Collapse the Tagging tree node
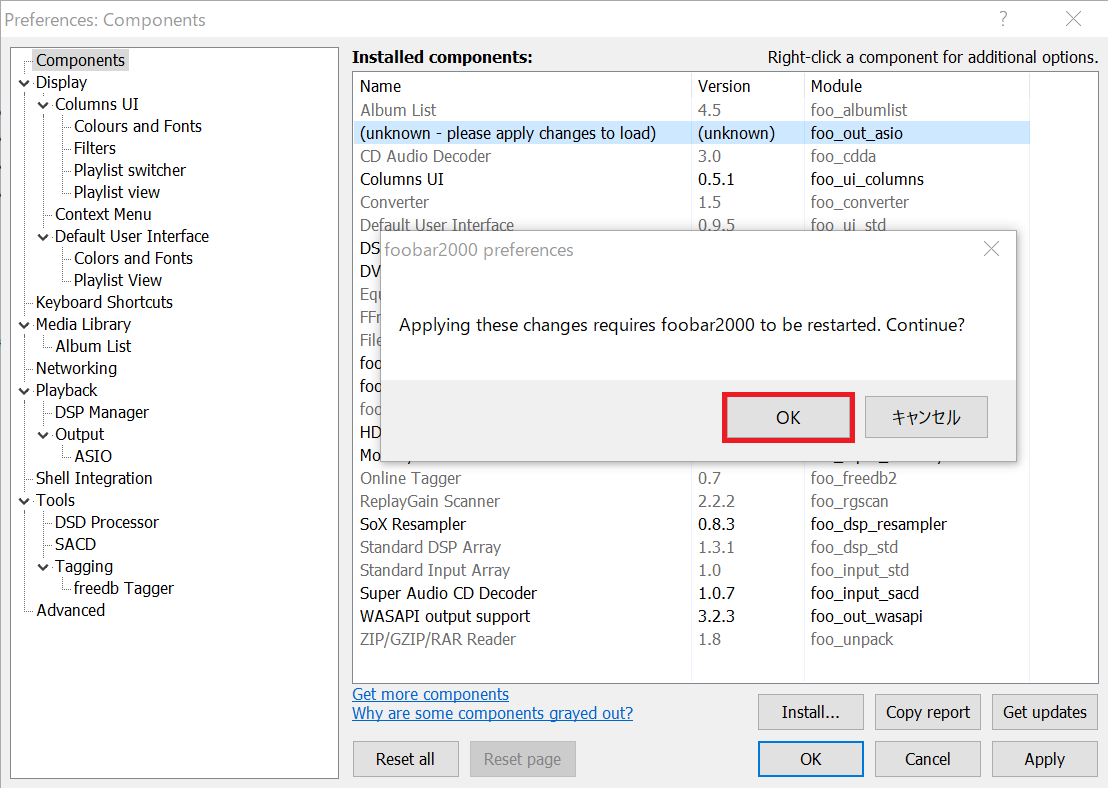This screenshot has width=1108, height=788. pyautogui.click(x=43, y=568)
